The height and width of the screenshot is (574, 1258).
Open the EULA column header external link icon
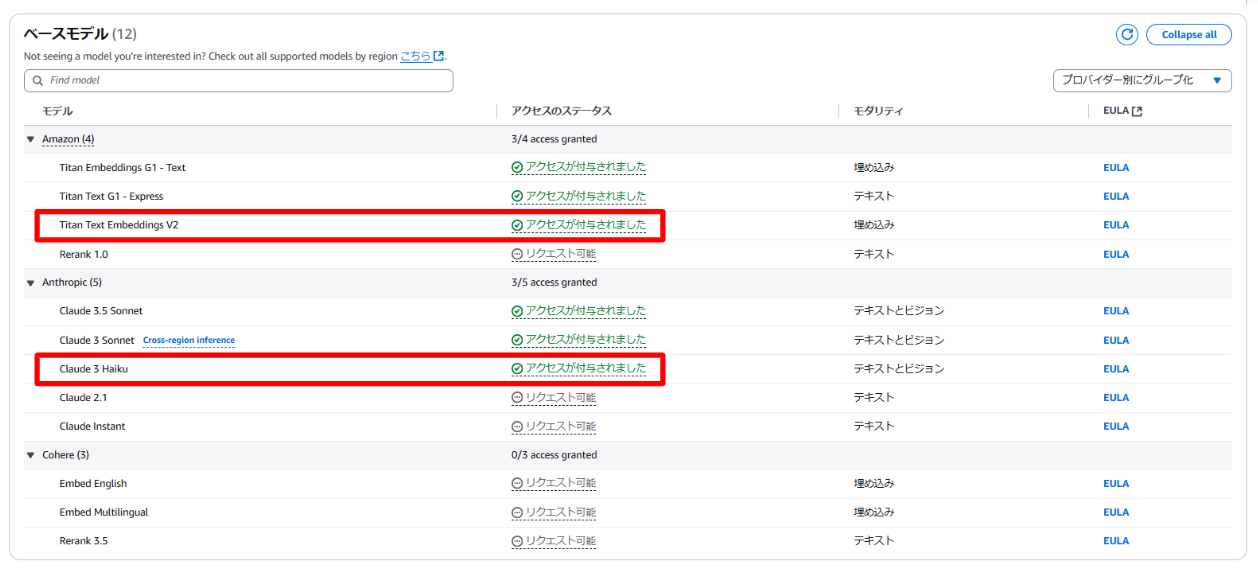1136,111
